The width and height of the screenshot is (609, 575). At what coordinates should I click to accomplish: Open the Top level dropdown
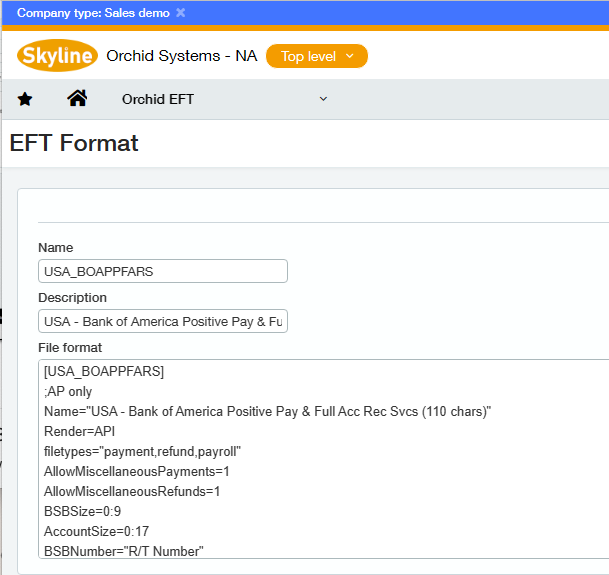pos(317,56)
